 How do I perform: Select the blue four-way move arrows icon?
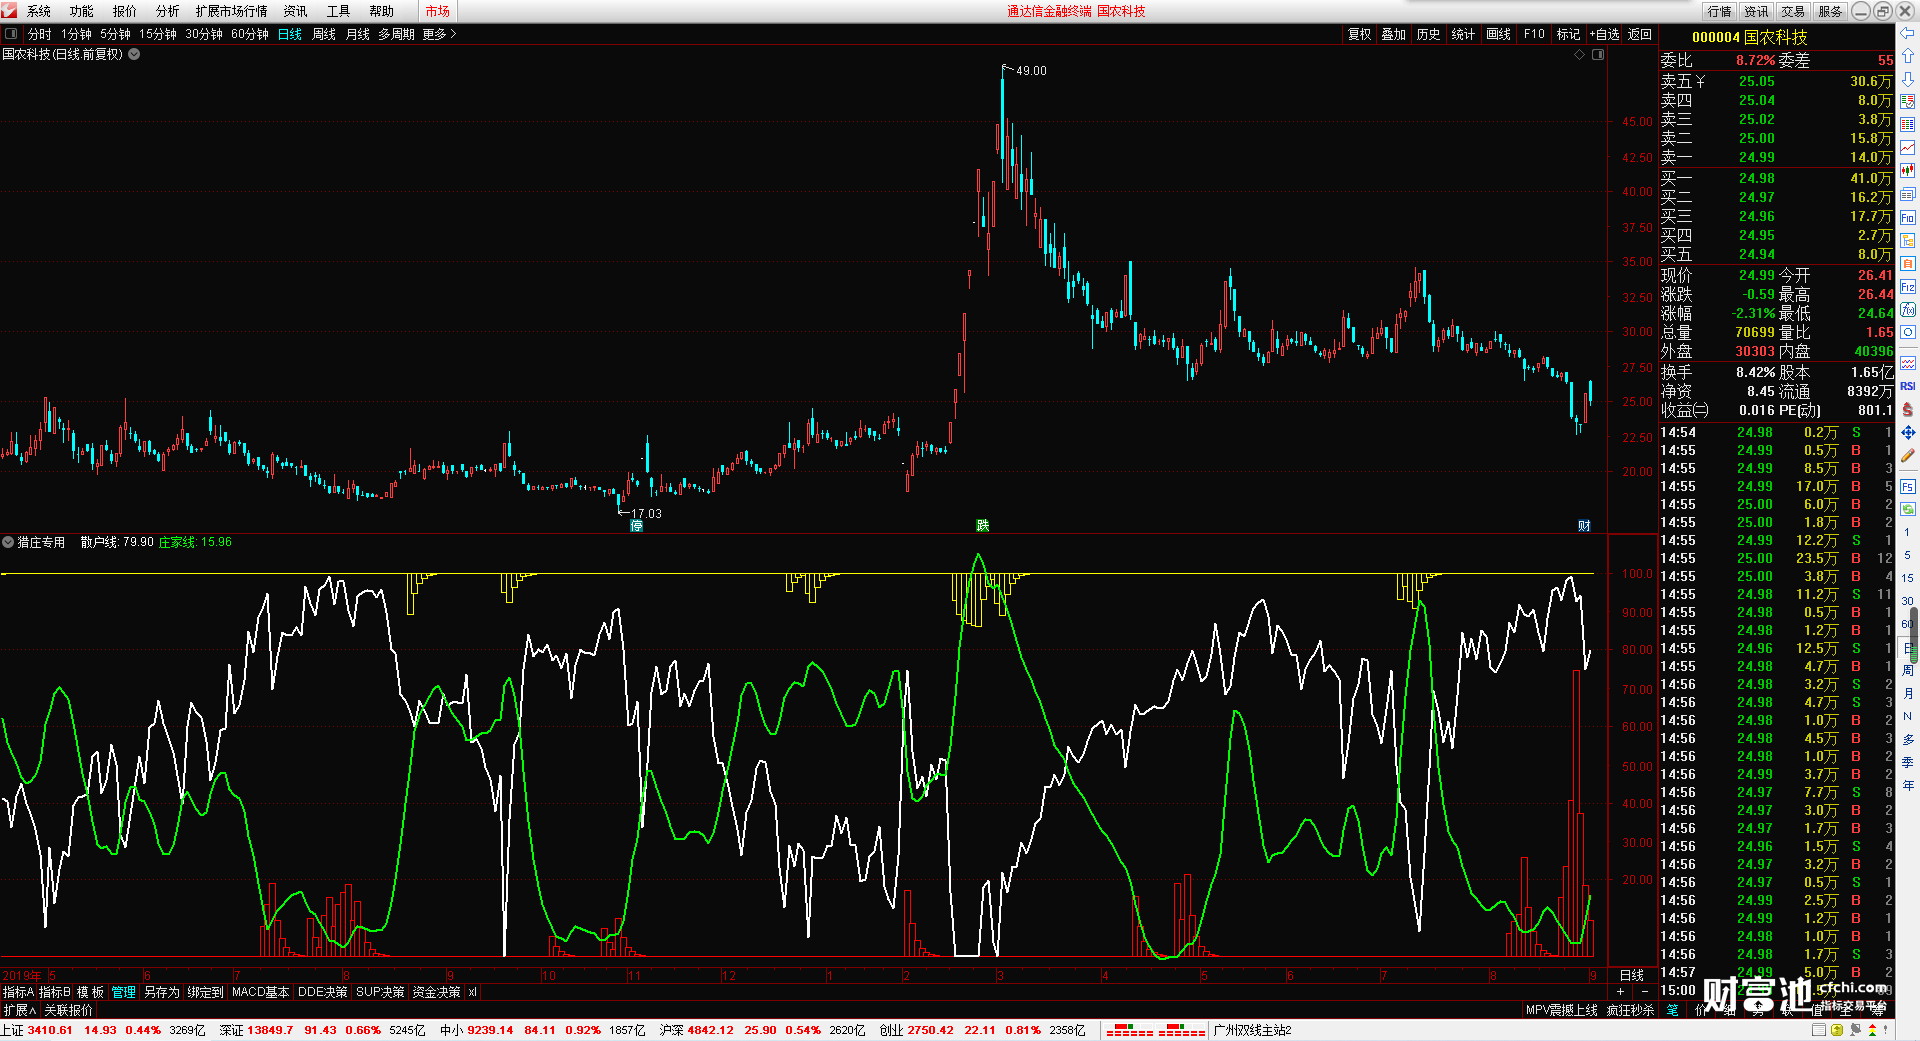point(1908,432)
